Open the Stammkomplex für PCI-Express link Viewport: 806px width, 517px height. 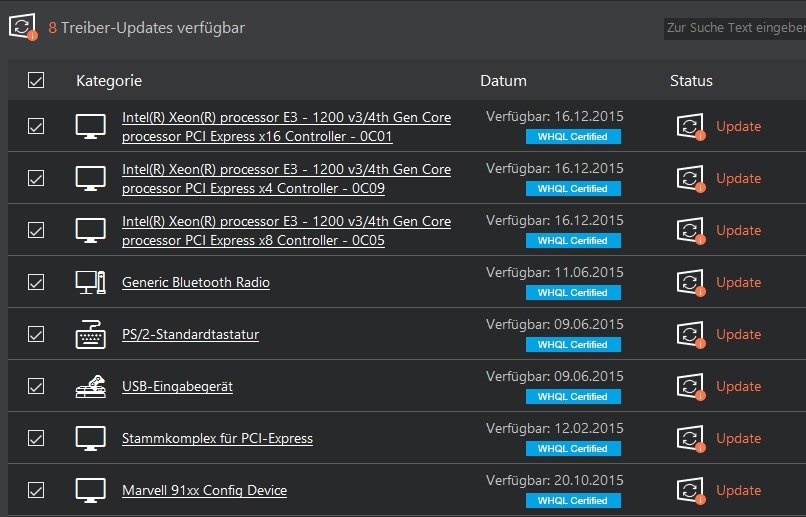(x=217, y=438)
